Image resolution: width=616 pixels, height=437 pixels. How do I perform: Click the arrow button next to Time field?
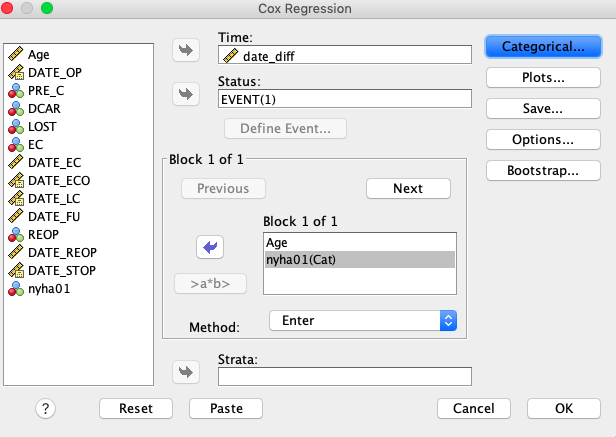coord(186,50)
